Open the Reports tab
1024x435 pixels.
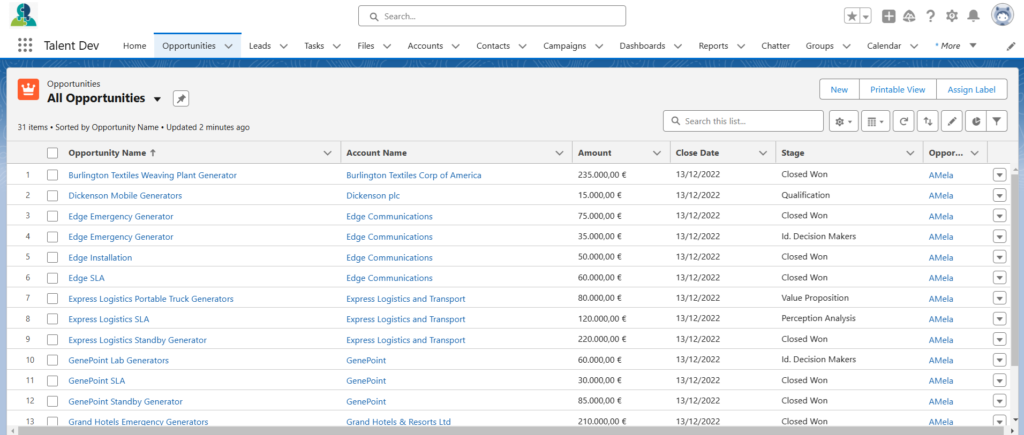coord(713,46)
